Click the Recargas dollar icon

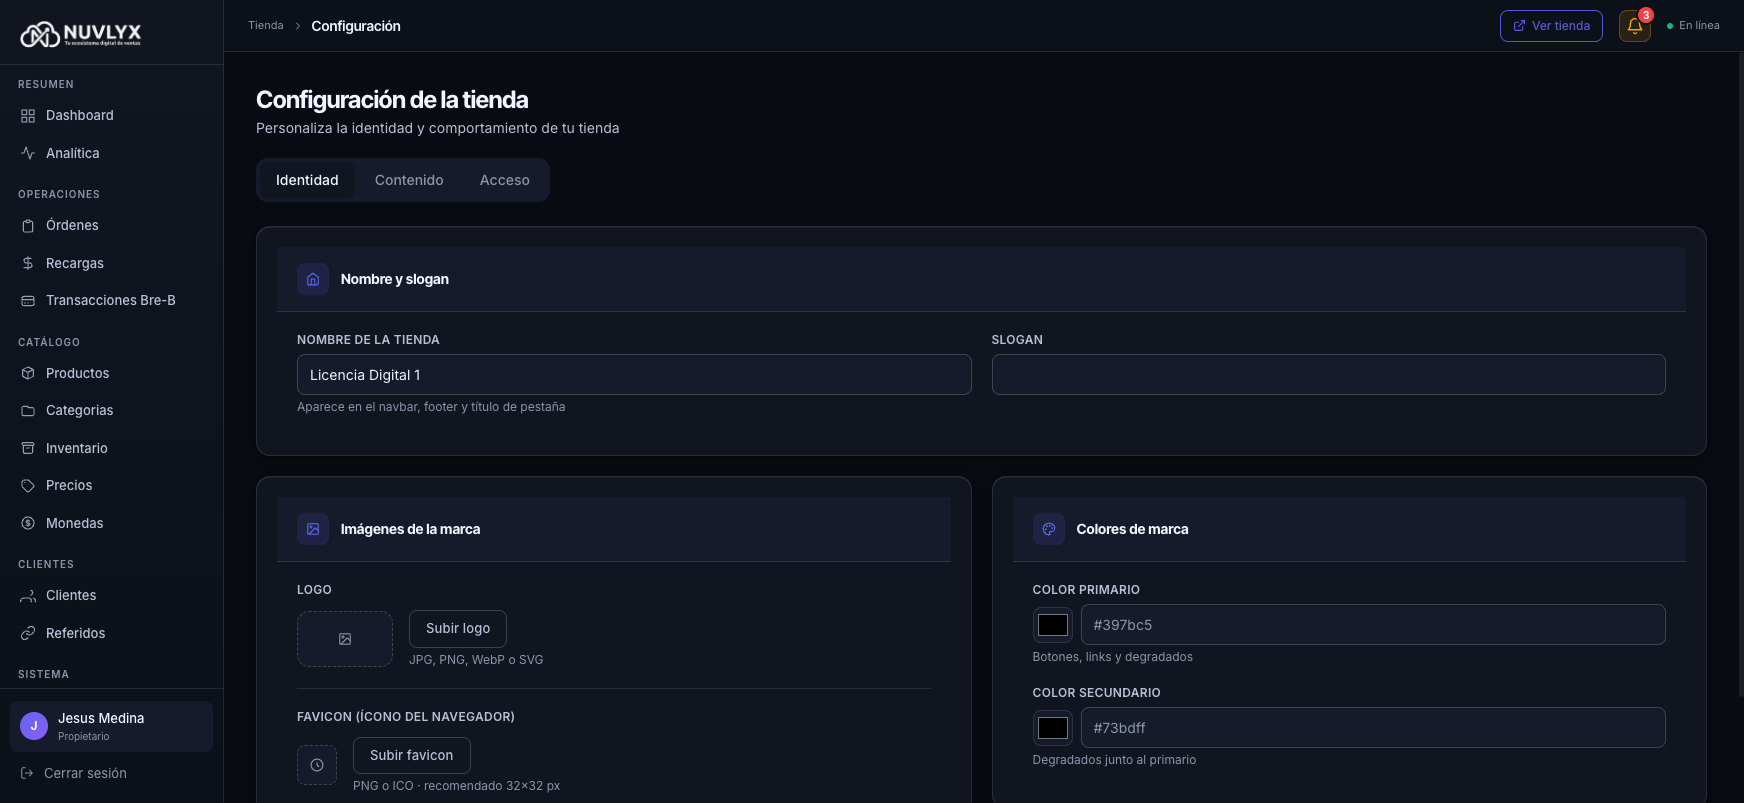pyautogui.click(x=28, y=263)
